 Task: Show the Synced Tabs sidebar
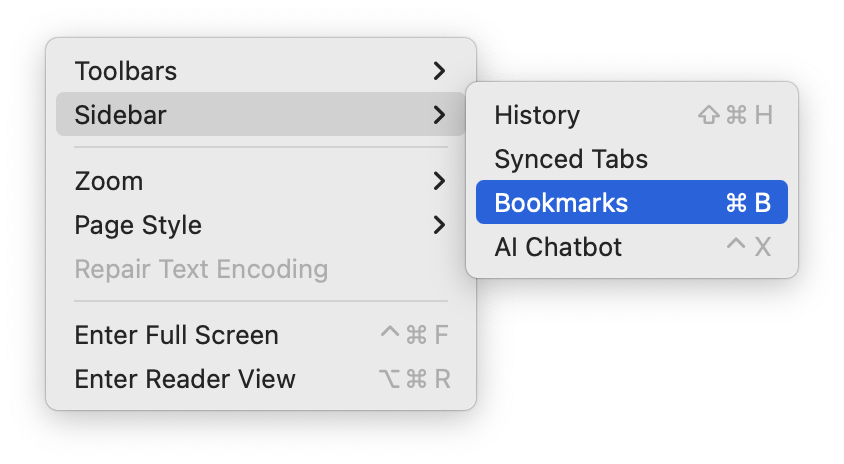[631, 159]
